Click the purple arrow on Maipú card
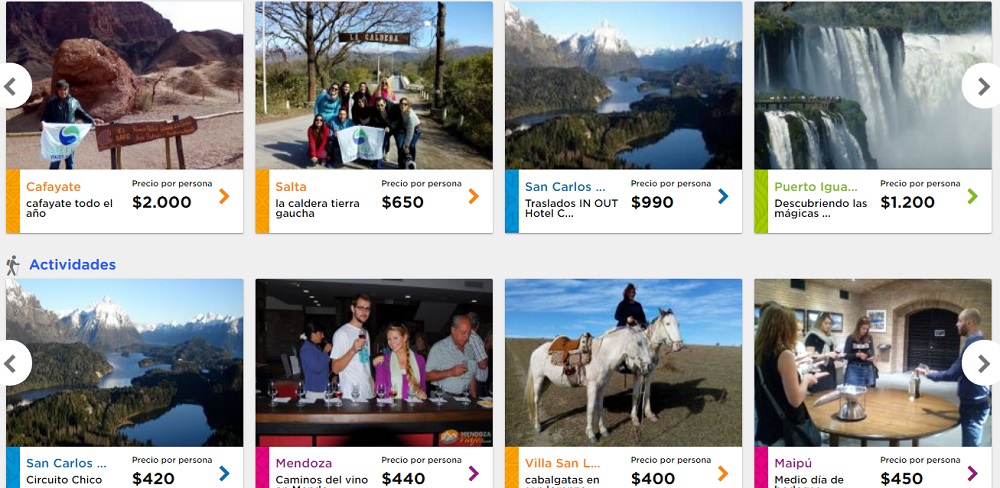The height and width of the screenshot is (488, 1000). 973,473
